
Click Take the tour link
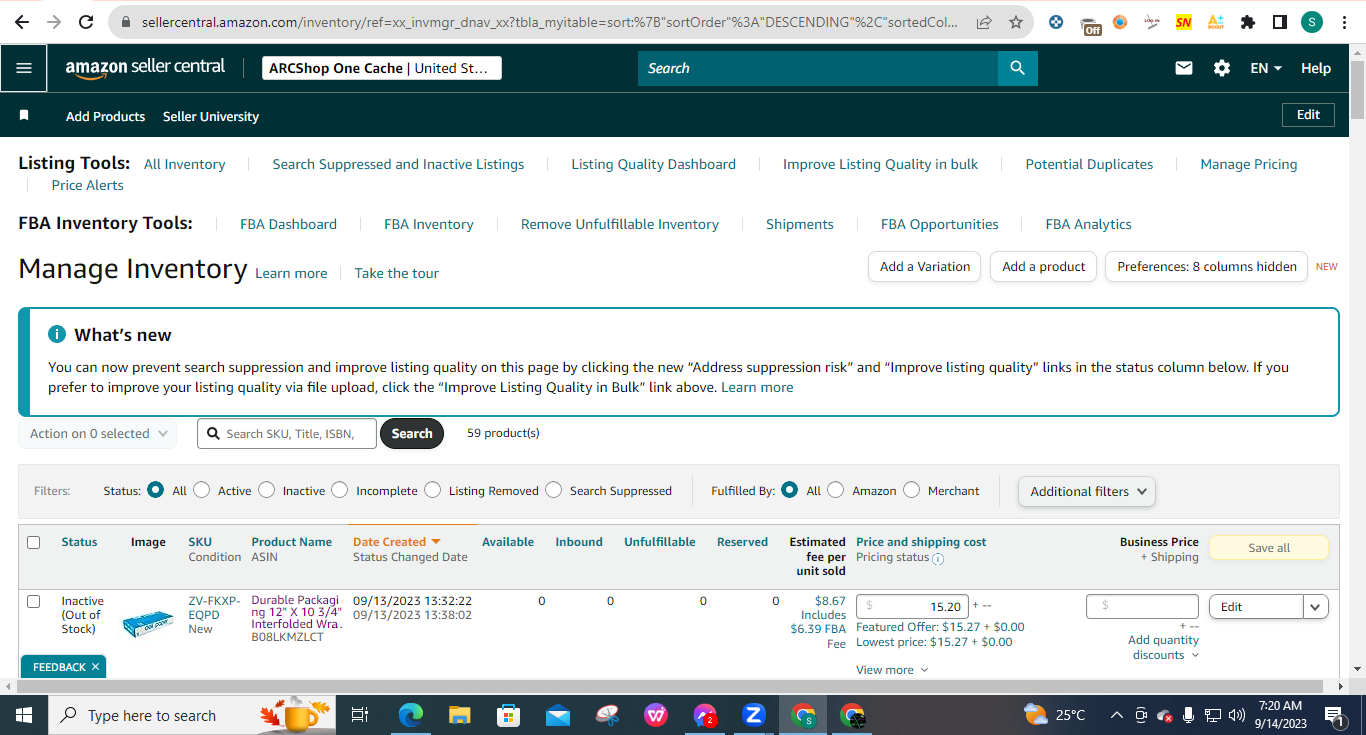pos(396,273)
